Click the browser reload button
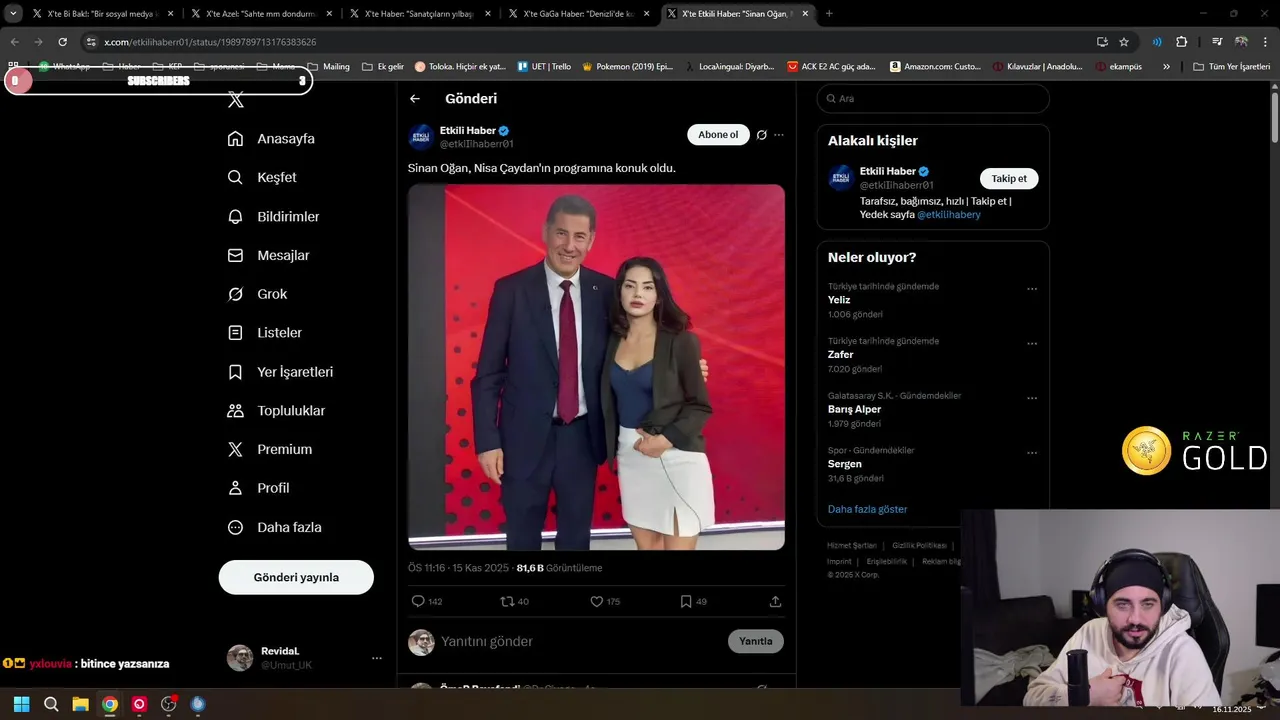 (62, 42)
